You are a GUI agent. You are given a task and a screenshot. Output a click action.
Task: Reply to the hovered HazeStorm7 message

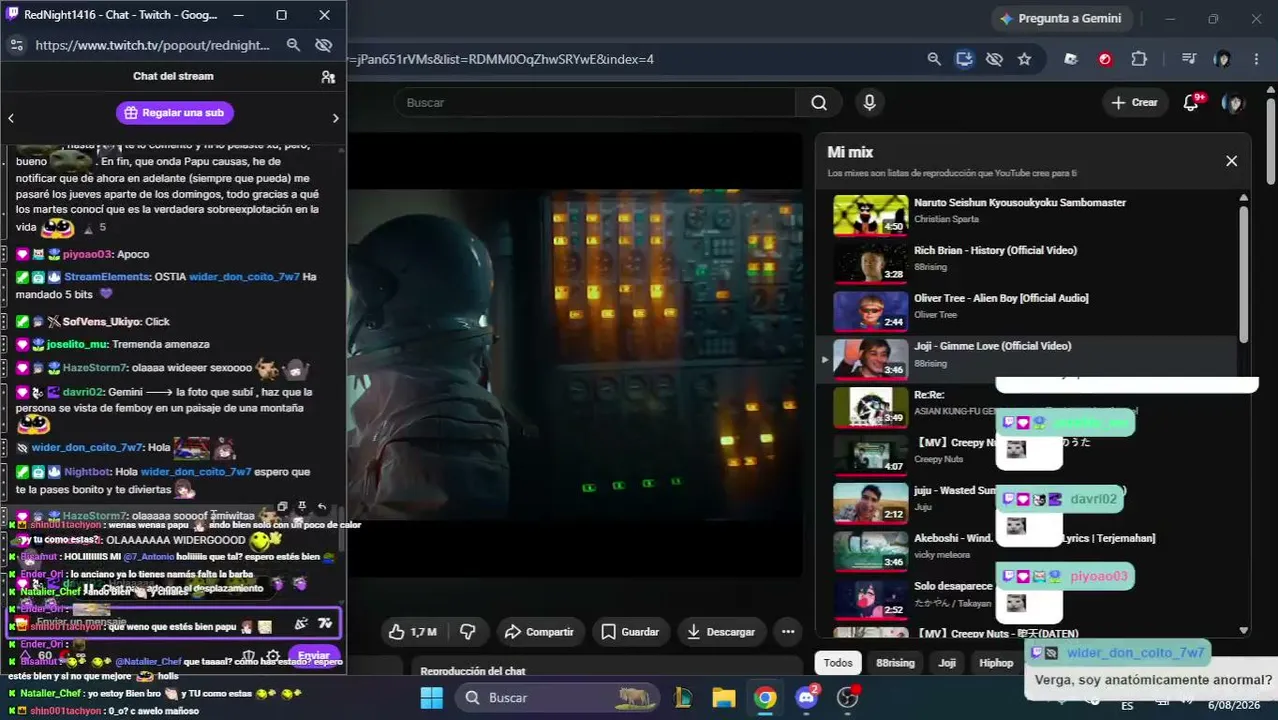tap(322, 507)
